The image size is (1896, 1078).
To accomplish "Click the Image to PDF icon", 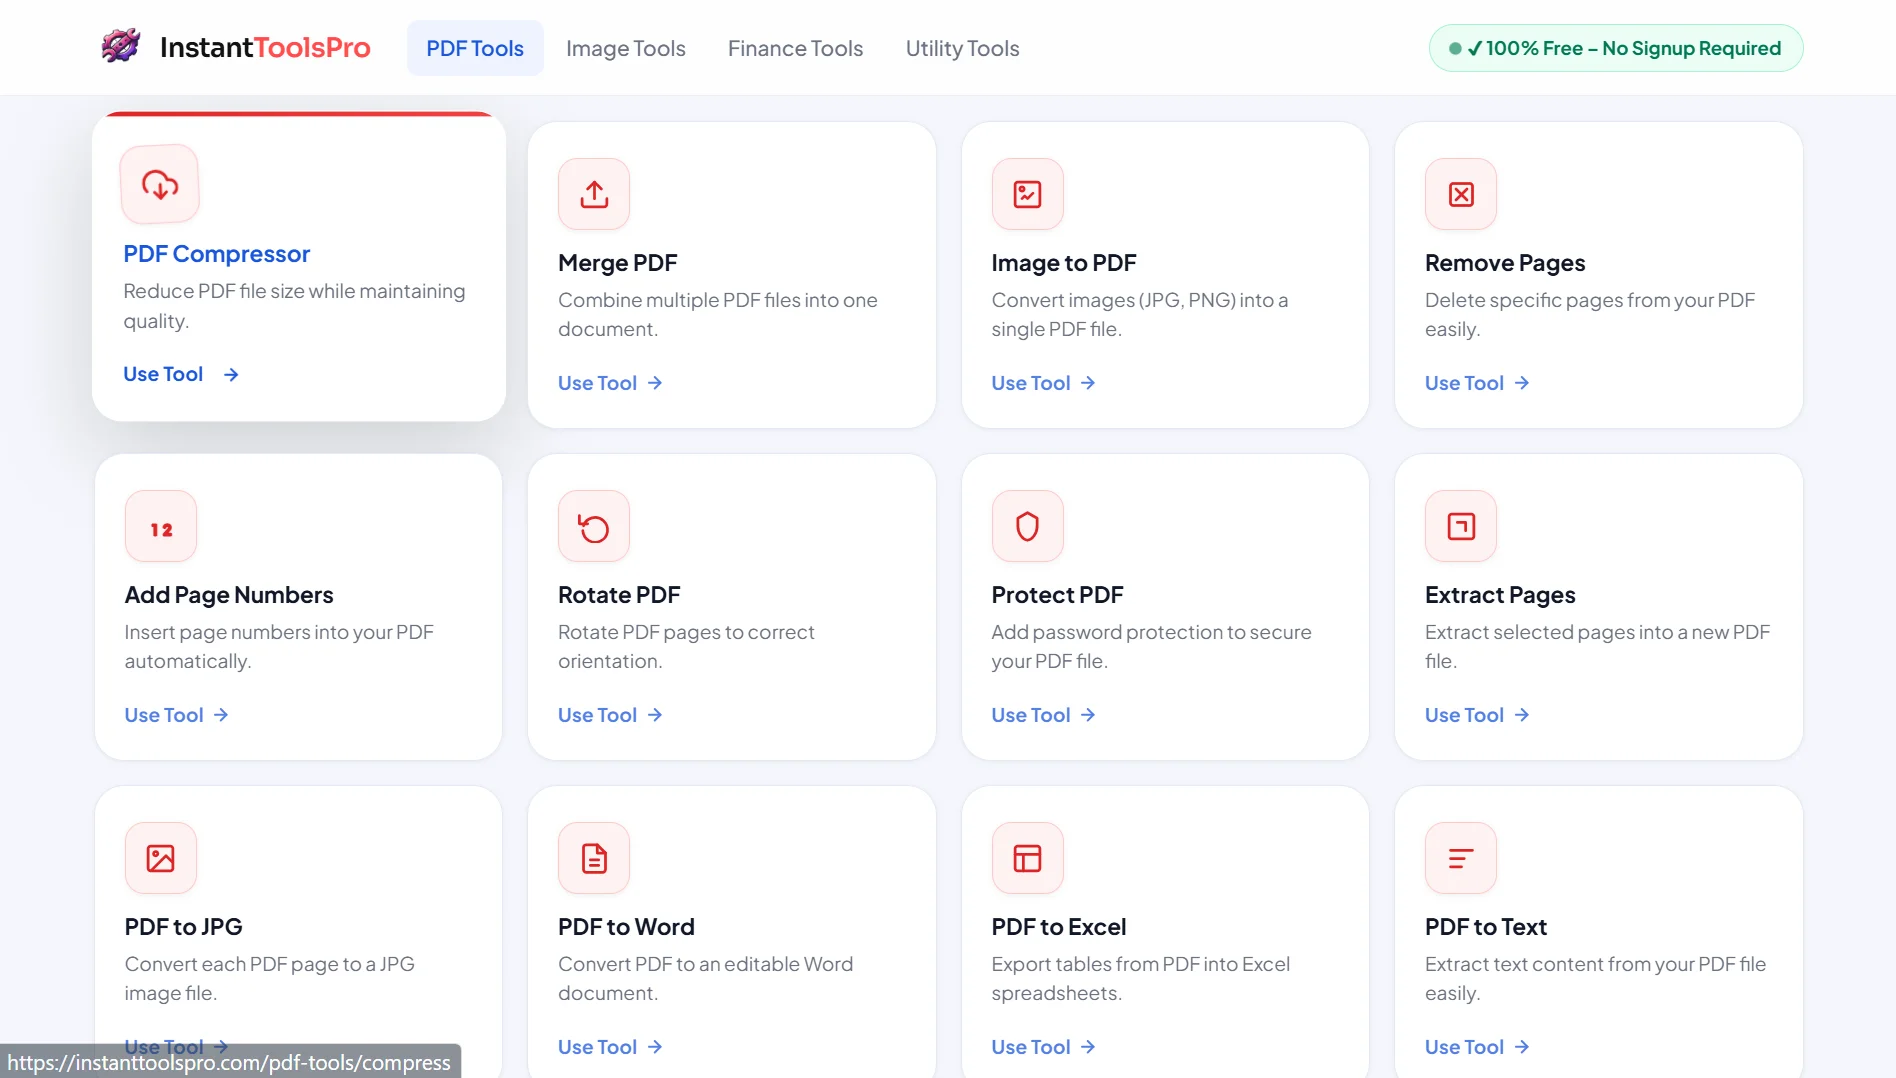I will pyautogui.click(x=1027, y=194).
